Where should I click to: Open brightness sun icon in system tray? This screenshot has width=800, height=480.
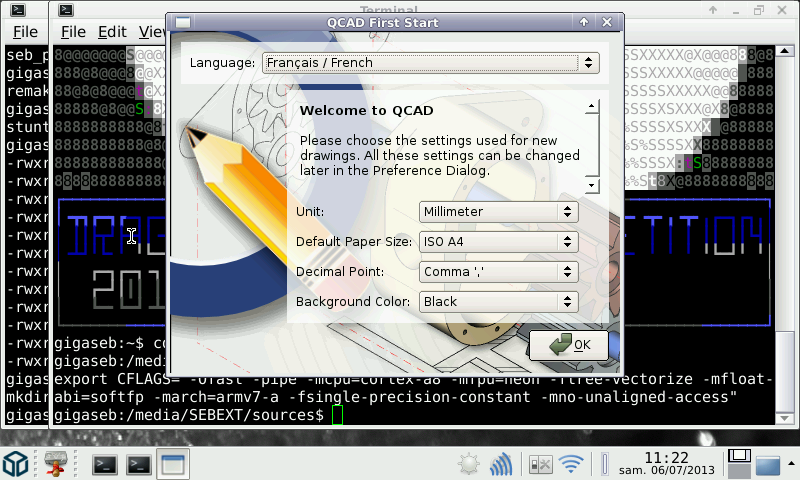pyautogui.click(x=468, y=464)
